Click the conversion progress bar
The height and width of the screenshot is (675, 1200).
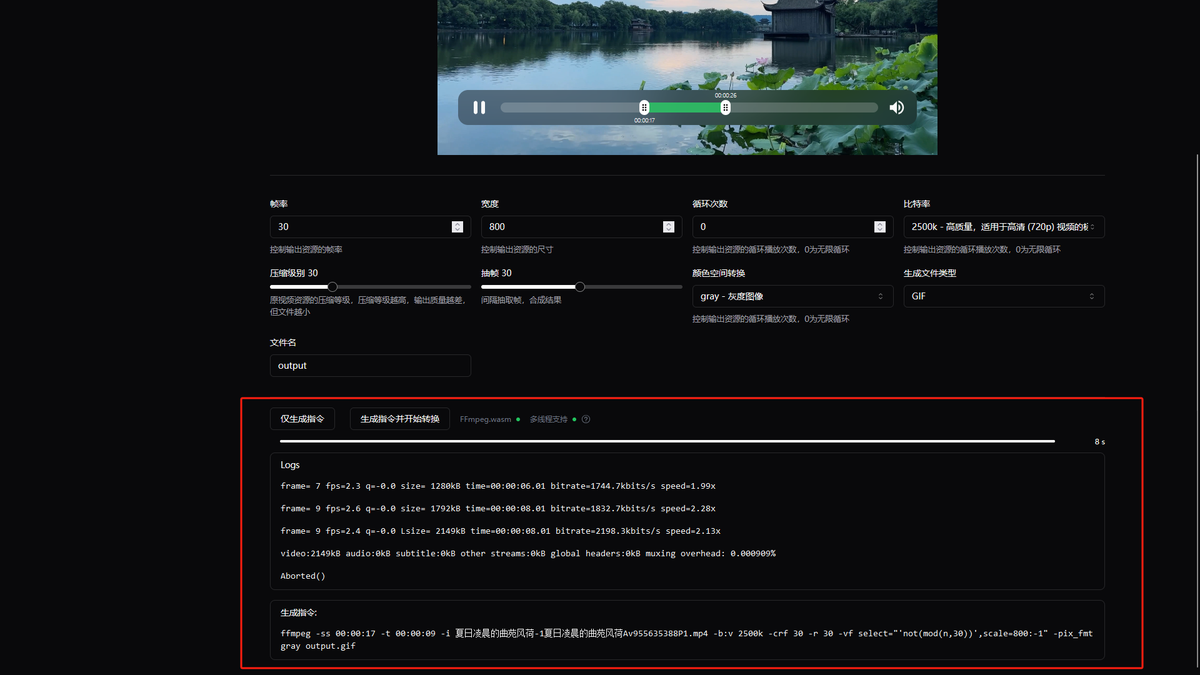tap(667, 440)
